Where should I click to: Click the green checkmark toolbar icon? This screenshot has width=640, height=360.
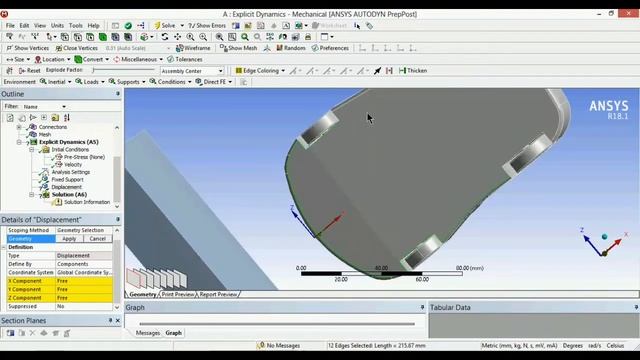[x=128, y=25]
